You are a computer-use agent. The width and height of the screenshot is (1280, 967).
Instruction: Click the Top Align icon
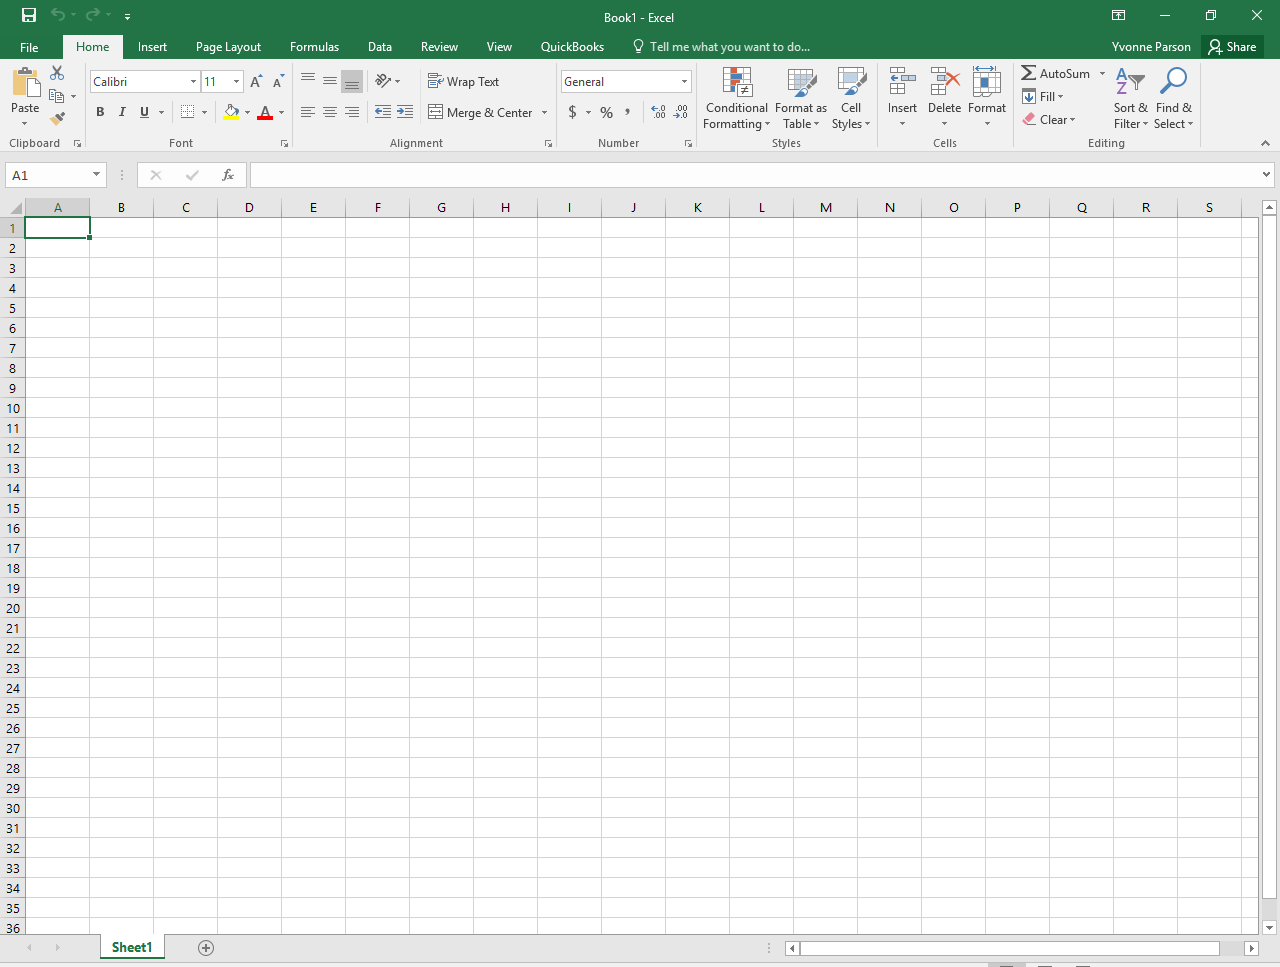click(x=308, y=81)
